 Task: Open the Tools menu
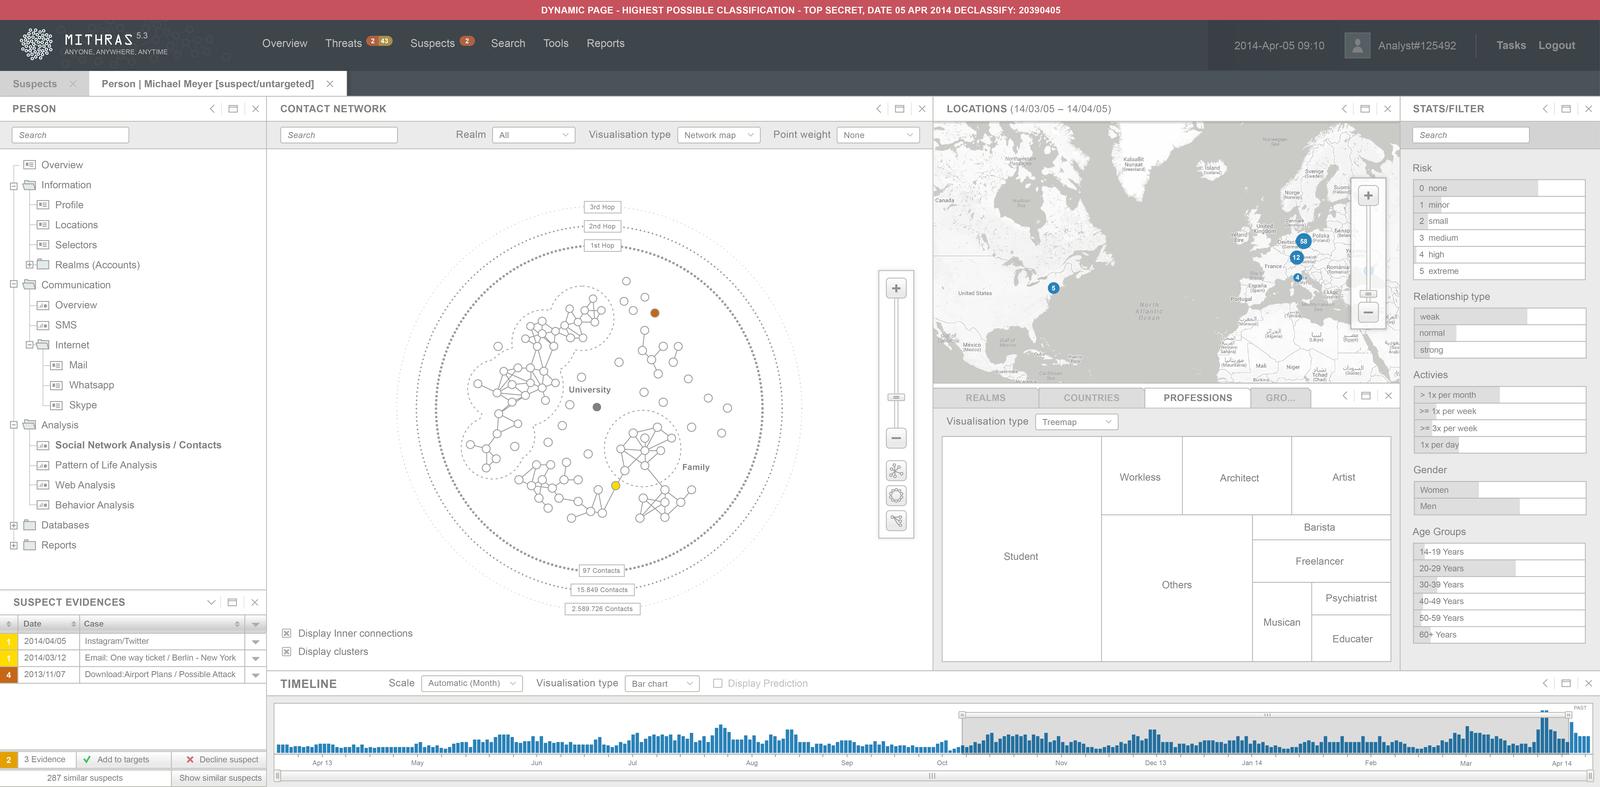coord(556,44)
